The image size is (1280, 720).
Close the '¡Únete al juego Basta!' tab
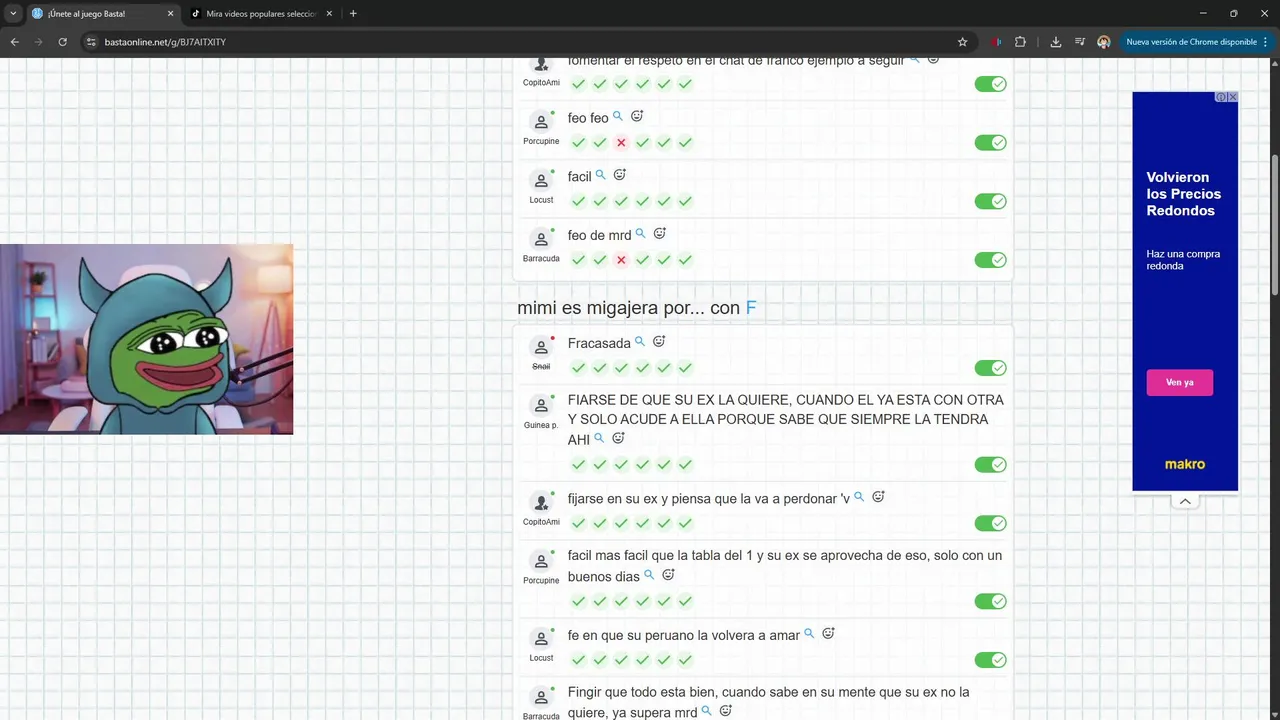click(170, 14)
